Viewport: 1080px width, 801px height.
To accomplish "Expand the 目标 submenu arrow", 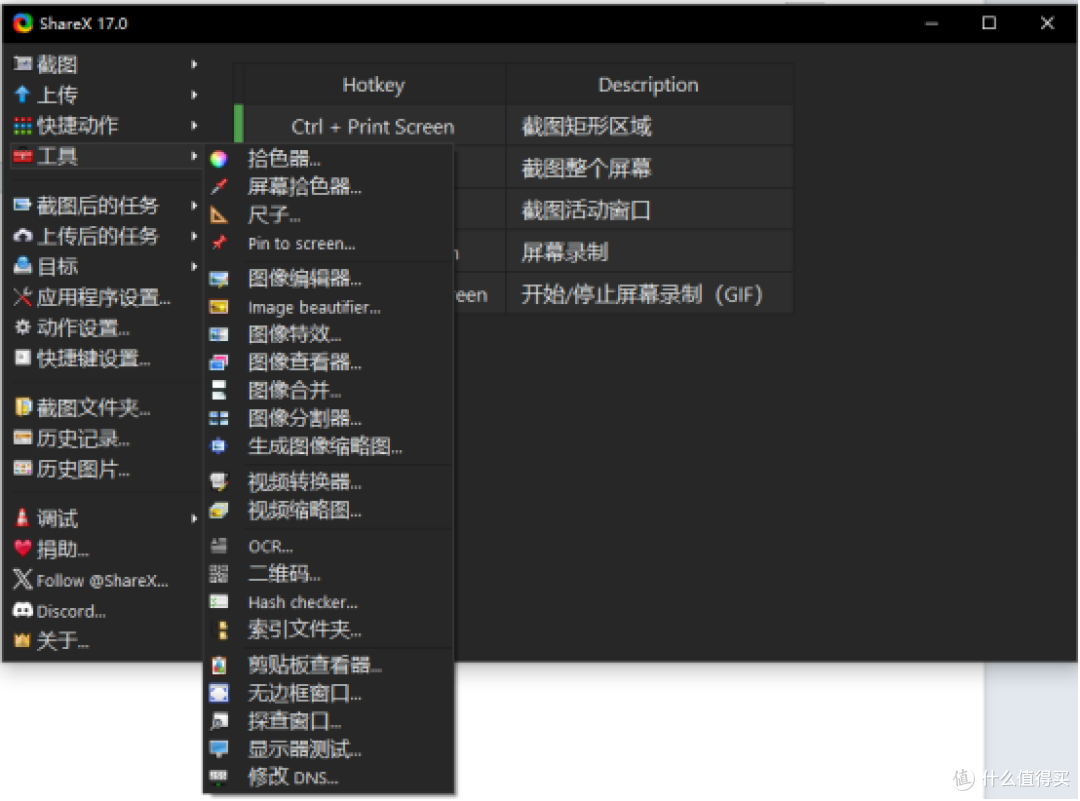I will click(194, 267).
